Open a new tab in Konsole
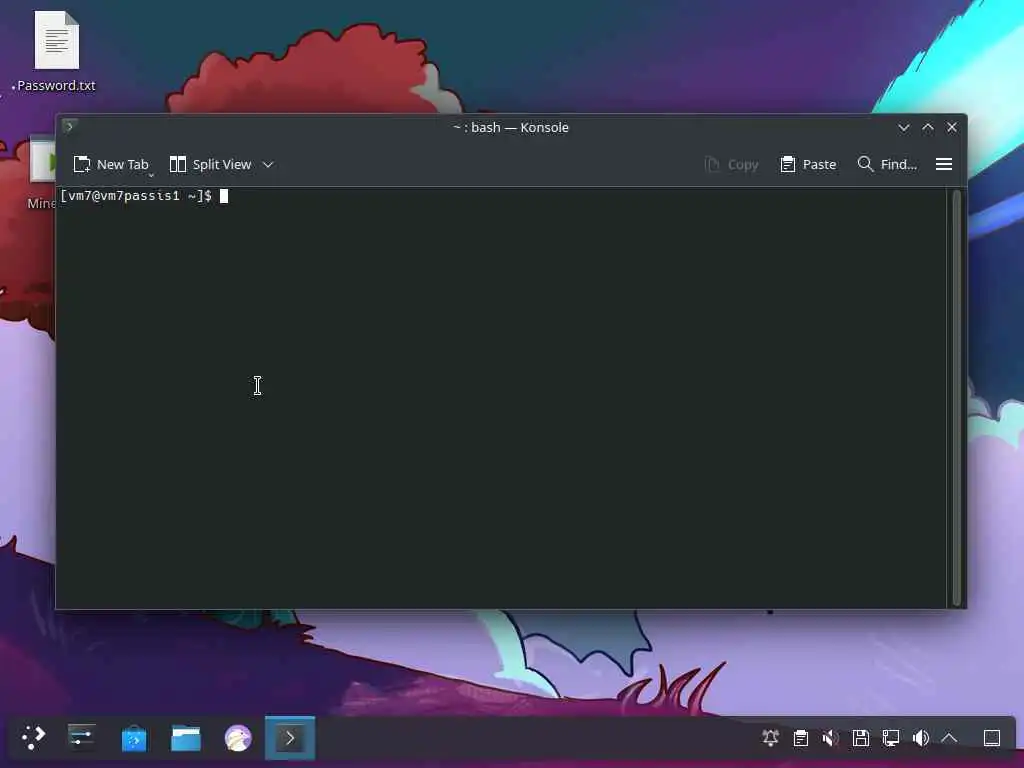 pyautogui.click(x=111, y=165)
